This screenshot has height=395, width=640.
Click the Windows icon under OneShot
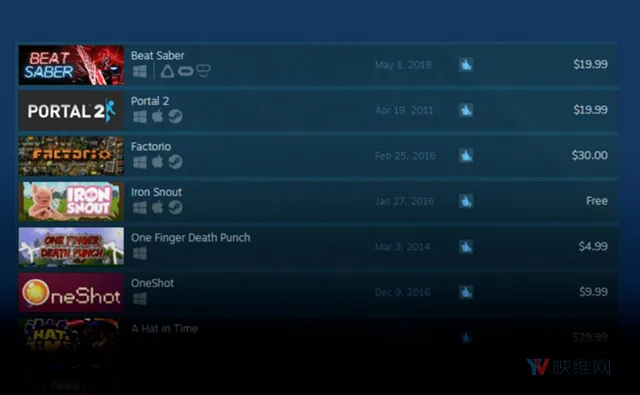pyautogui.click(x=140, y=299)
